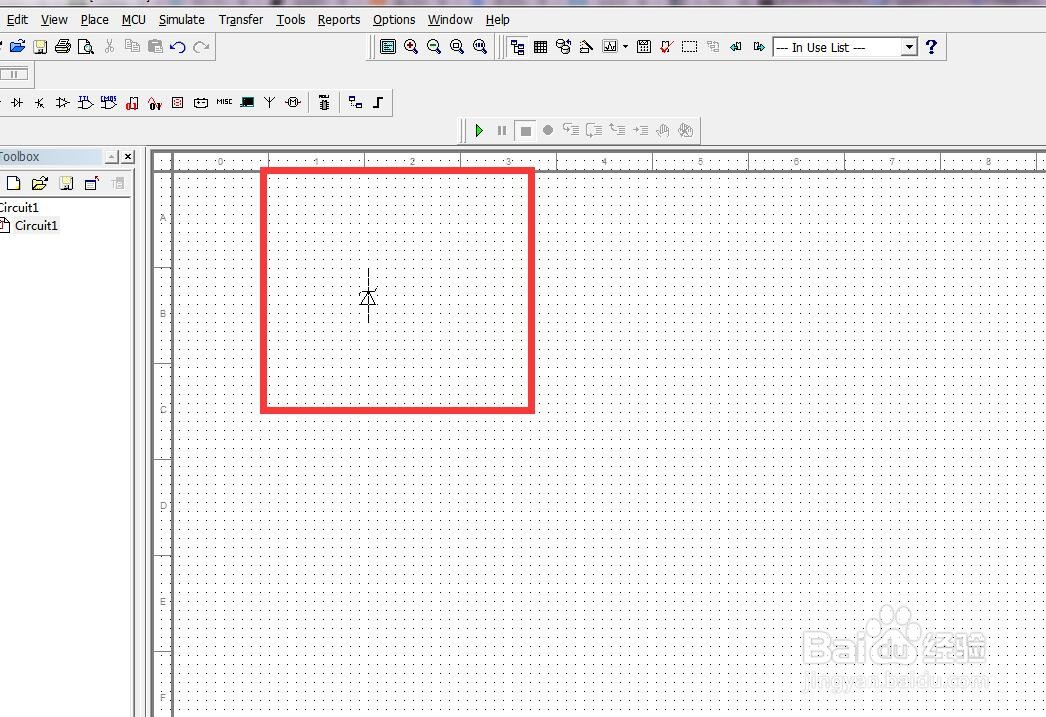Back annotate from Ultiboard icon
1046x717 pixels.
736,47
